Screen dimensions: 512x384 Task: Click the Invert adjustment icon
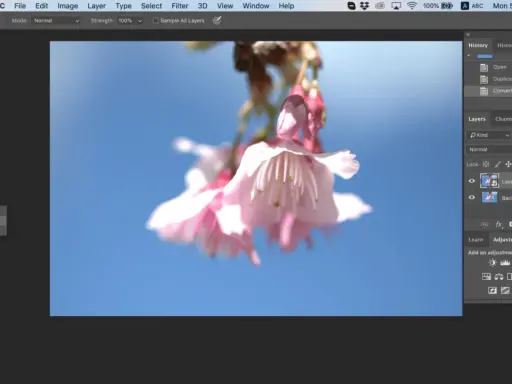click(x=492, y=290)
